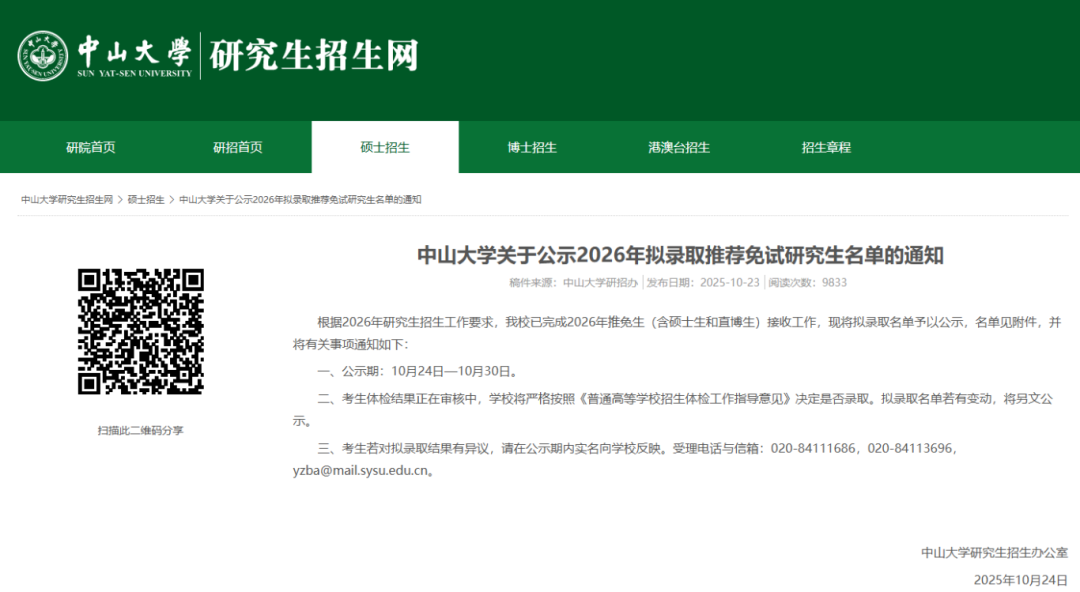Click email yzba@mail.sysu.edu.cn

pyautogui.click(x=360, y=471)
